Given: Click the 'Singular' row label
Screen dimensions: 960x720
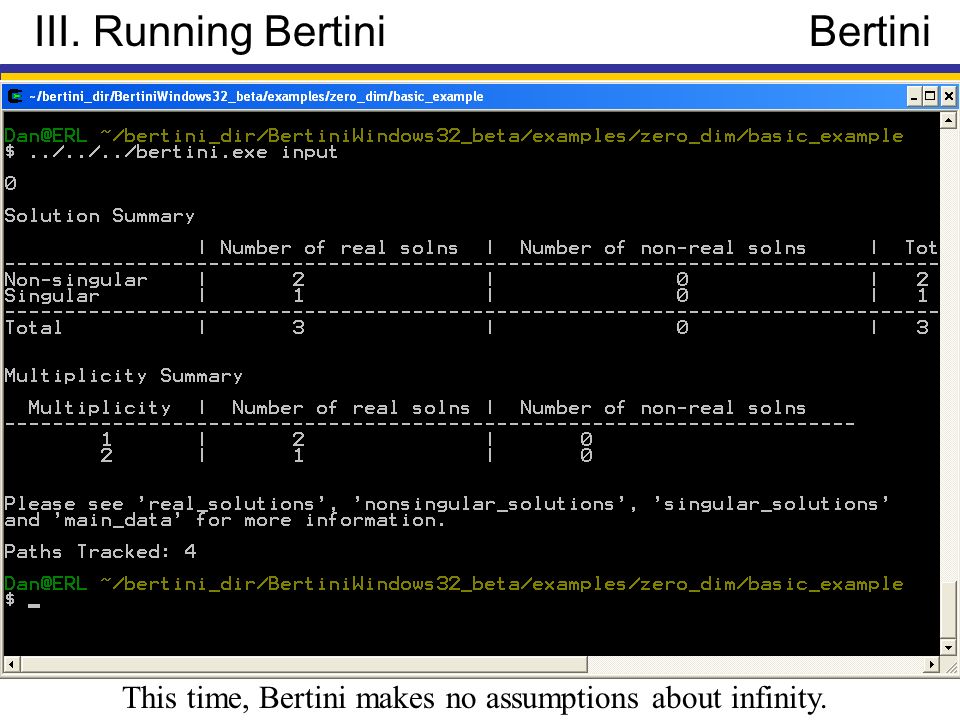Looking at the screenshot, I should (51, 296).
